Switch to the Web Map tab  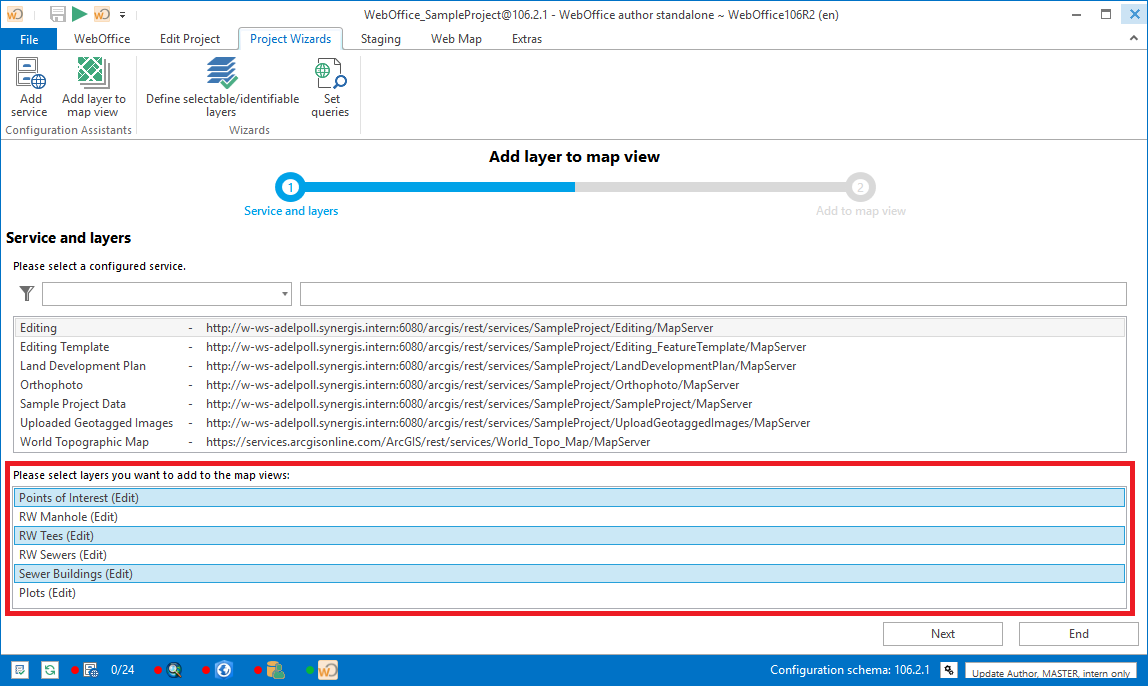point(456,39)
